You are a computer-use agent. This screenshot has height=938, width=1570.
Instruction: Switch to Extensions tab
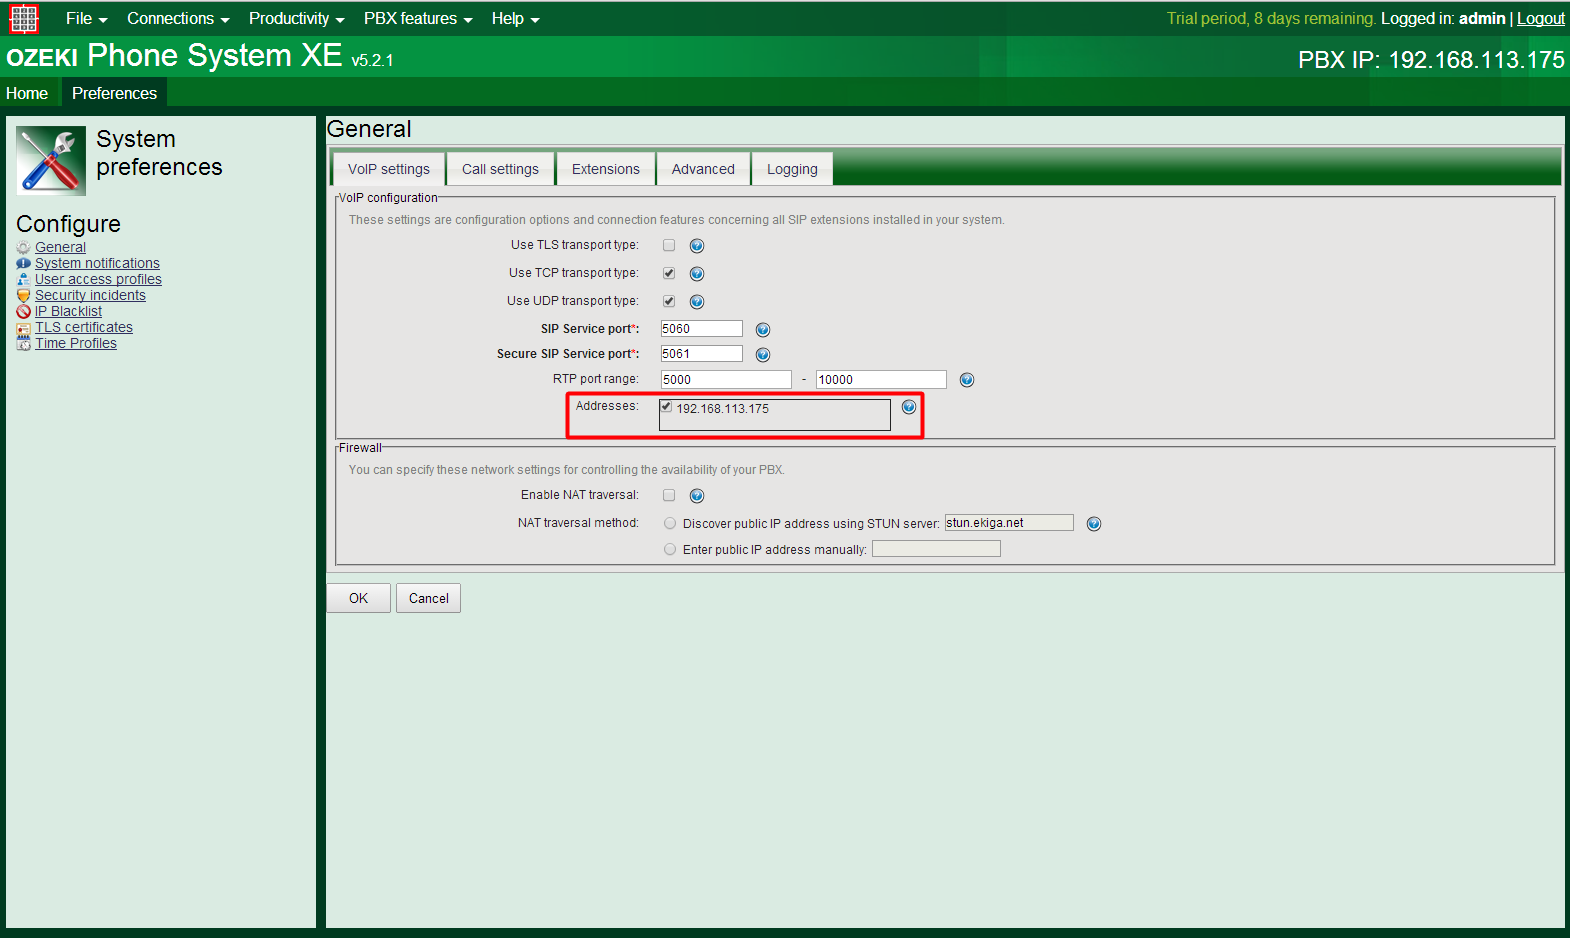(606, 169)
